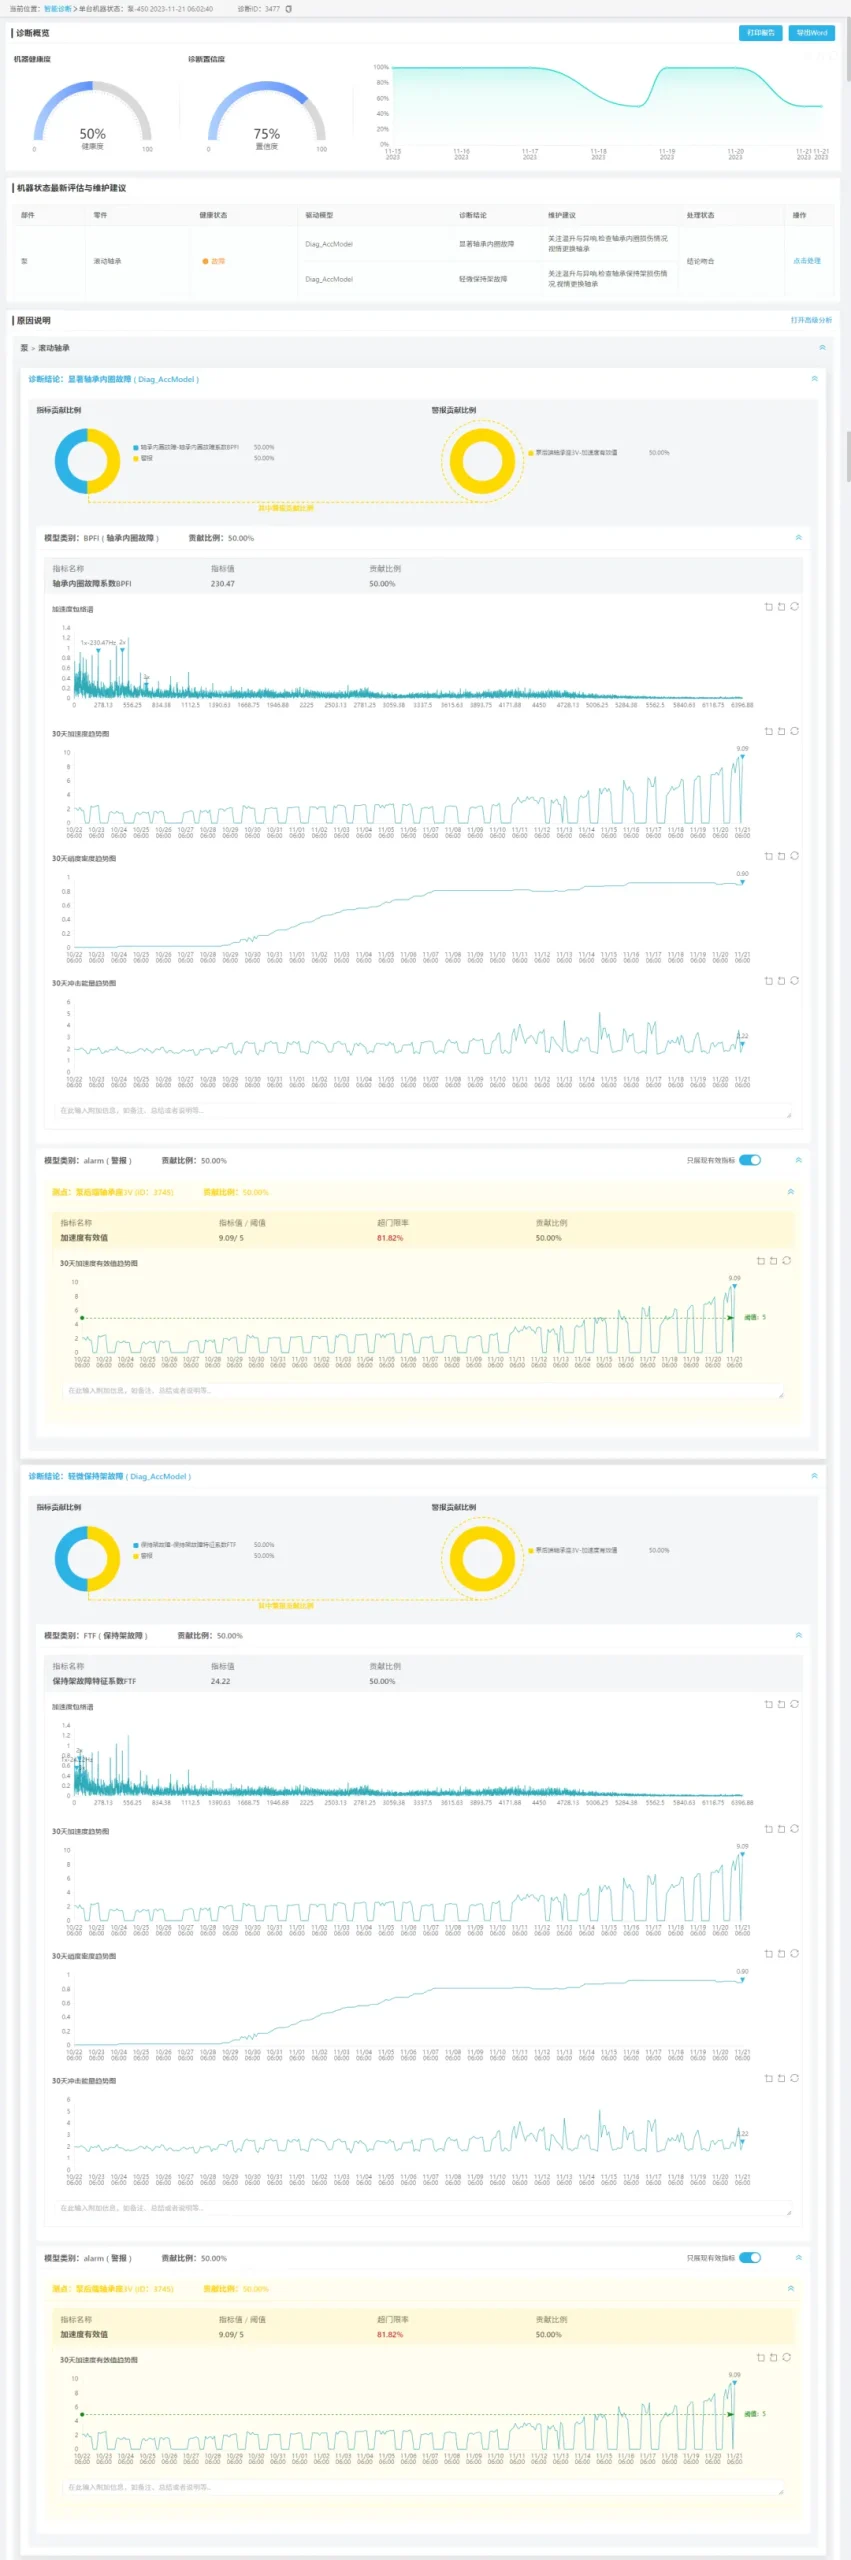Click restore icon on FTF 加速度包络谱 chart
Image resolution: width=851 pixels, height=2560 pixels.
794,1704
